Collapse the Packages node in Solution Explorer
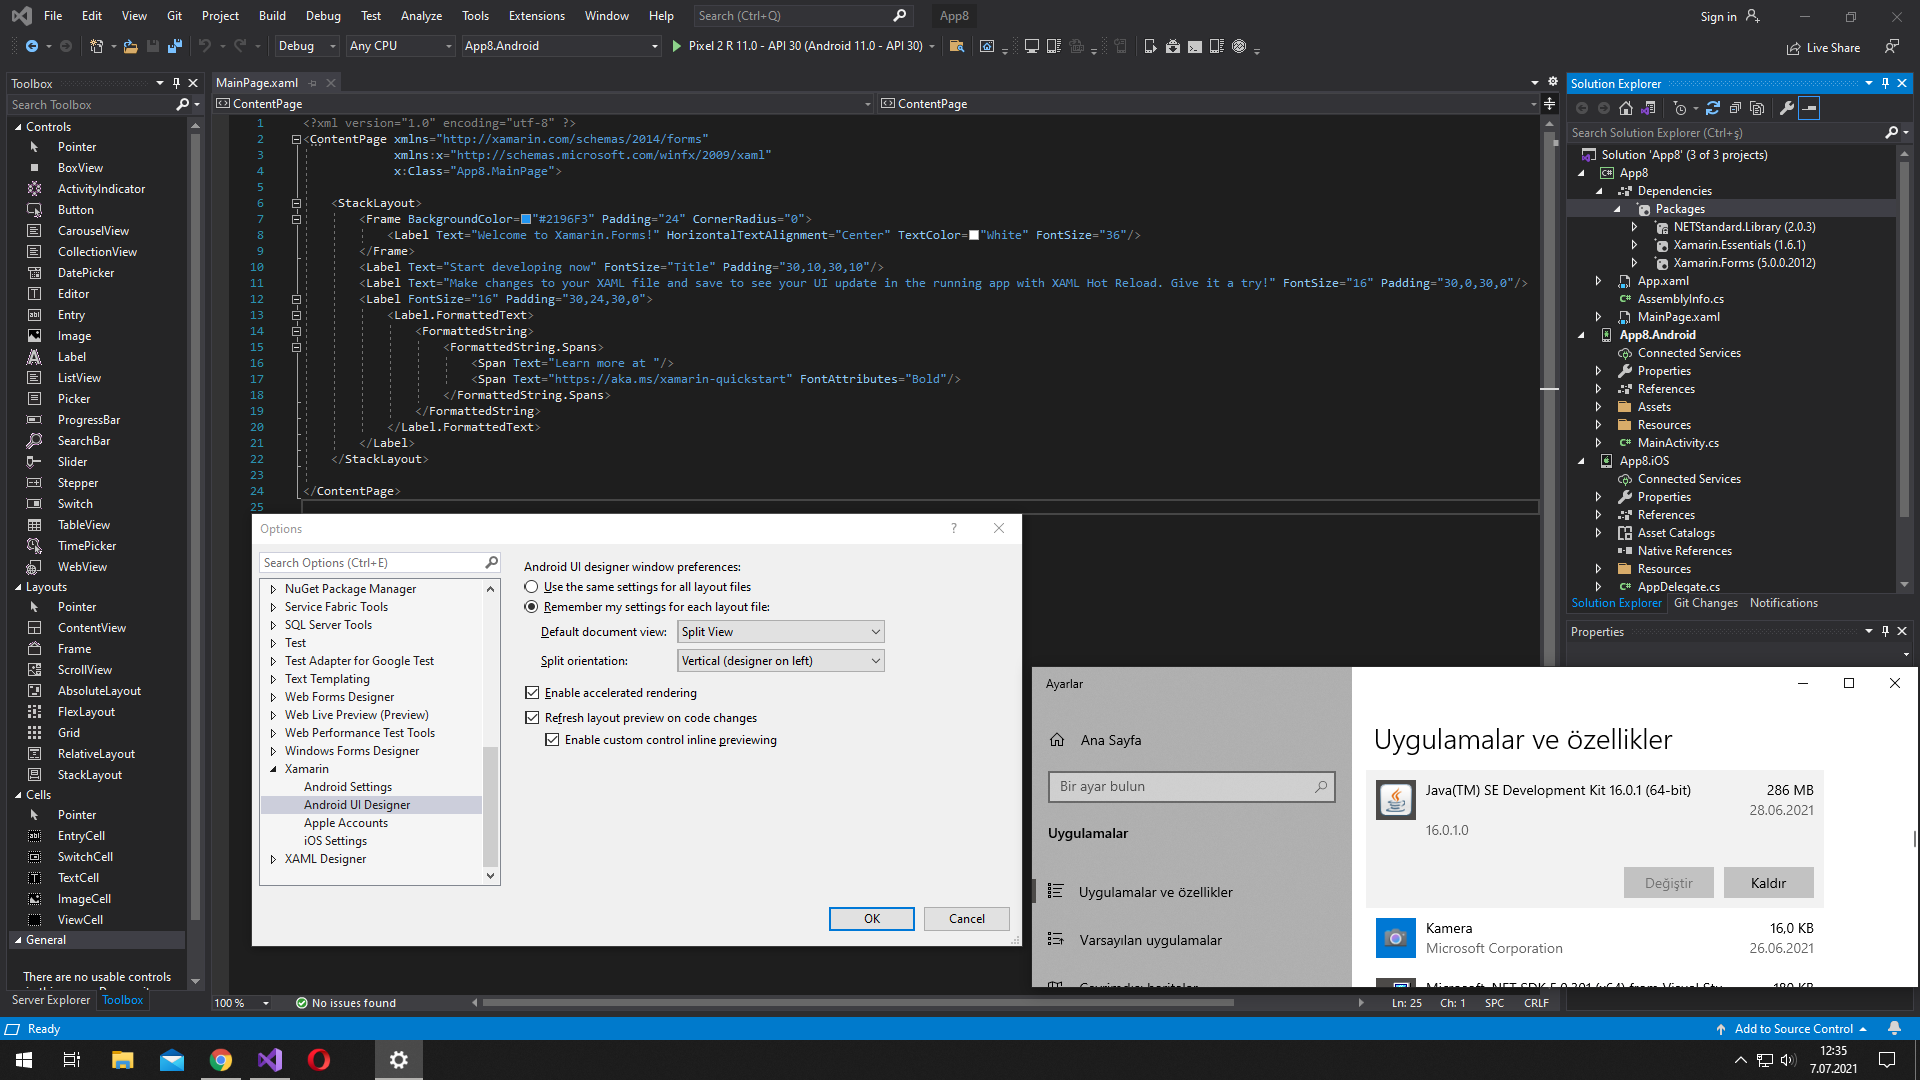Screen dimensions: 1920x1080 click(x=1617, y=209)
